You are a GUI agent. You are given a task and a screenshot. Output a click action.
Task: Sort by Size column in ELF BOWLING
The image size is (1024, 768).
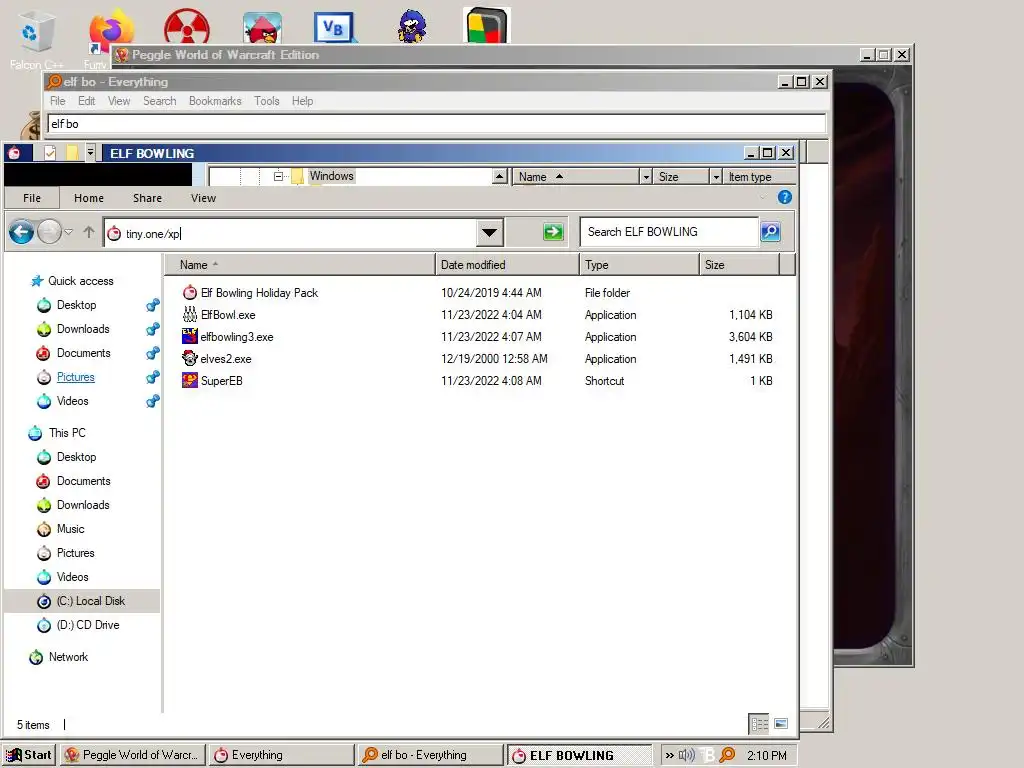click(x=739, y=264)
